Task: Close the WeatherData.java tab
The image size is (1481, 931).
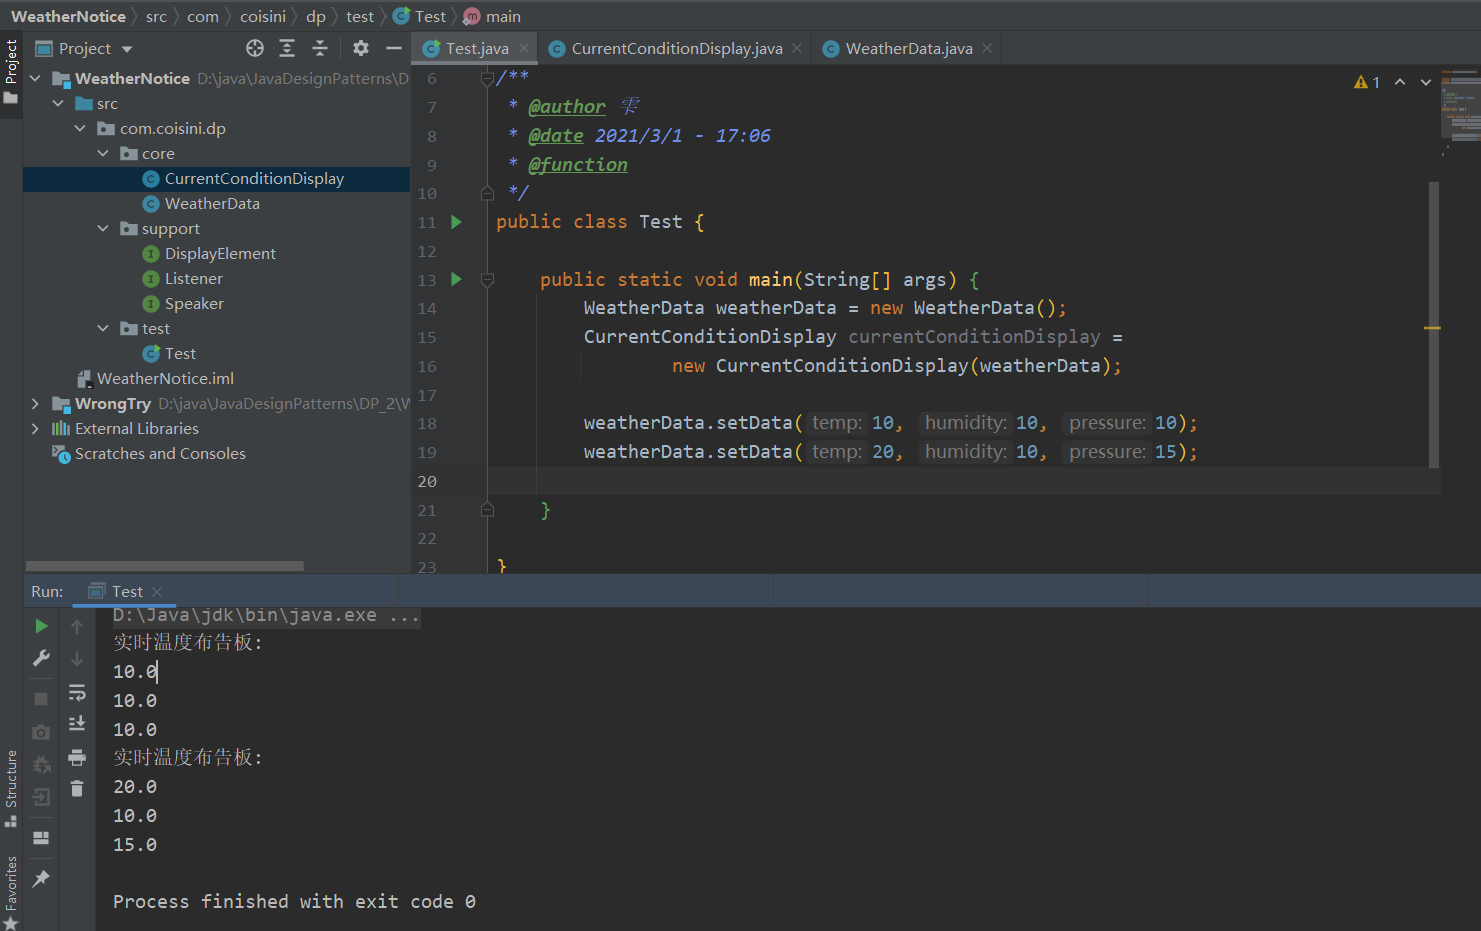Action: tap(987, 48)
